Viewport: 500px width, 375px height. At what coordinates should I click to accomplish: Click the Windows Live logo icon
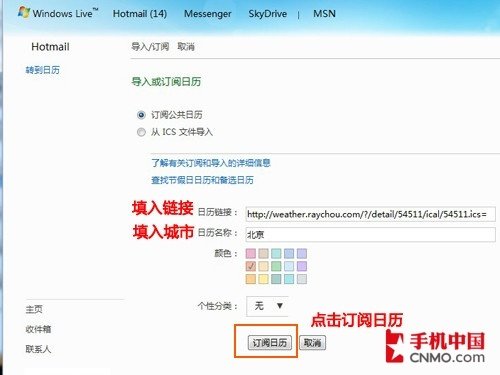click(24, 13)
